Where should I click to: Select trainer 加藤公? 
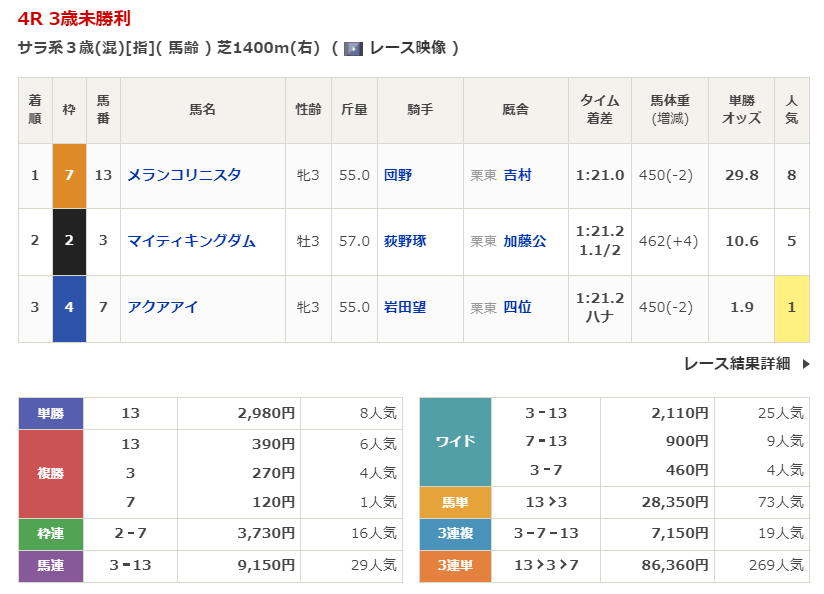click(x=524, y=241)
